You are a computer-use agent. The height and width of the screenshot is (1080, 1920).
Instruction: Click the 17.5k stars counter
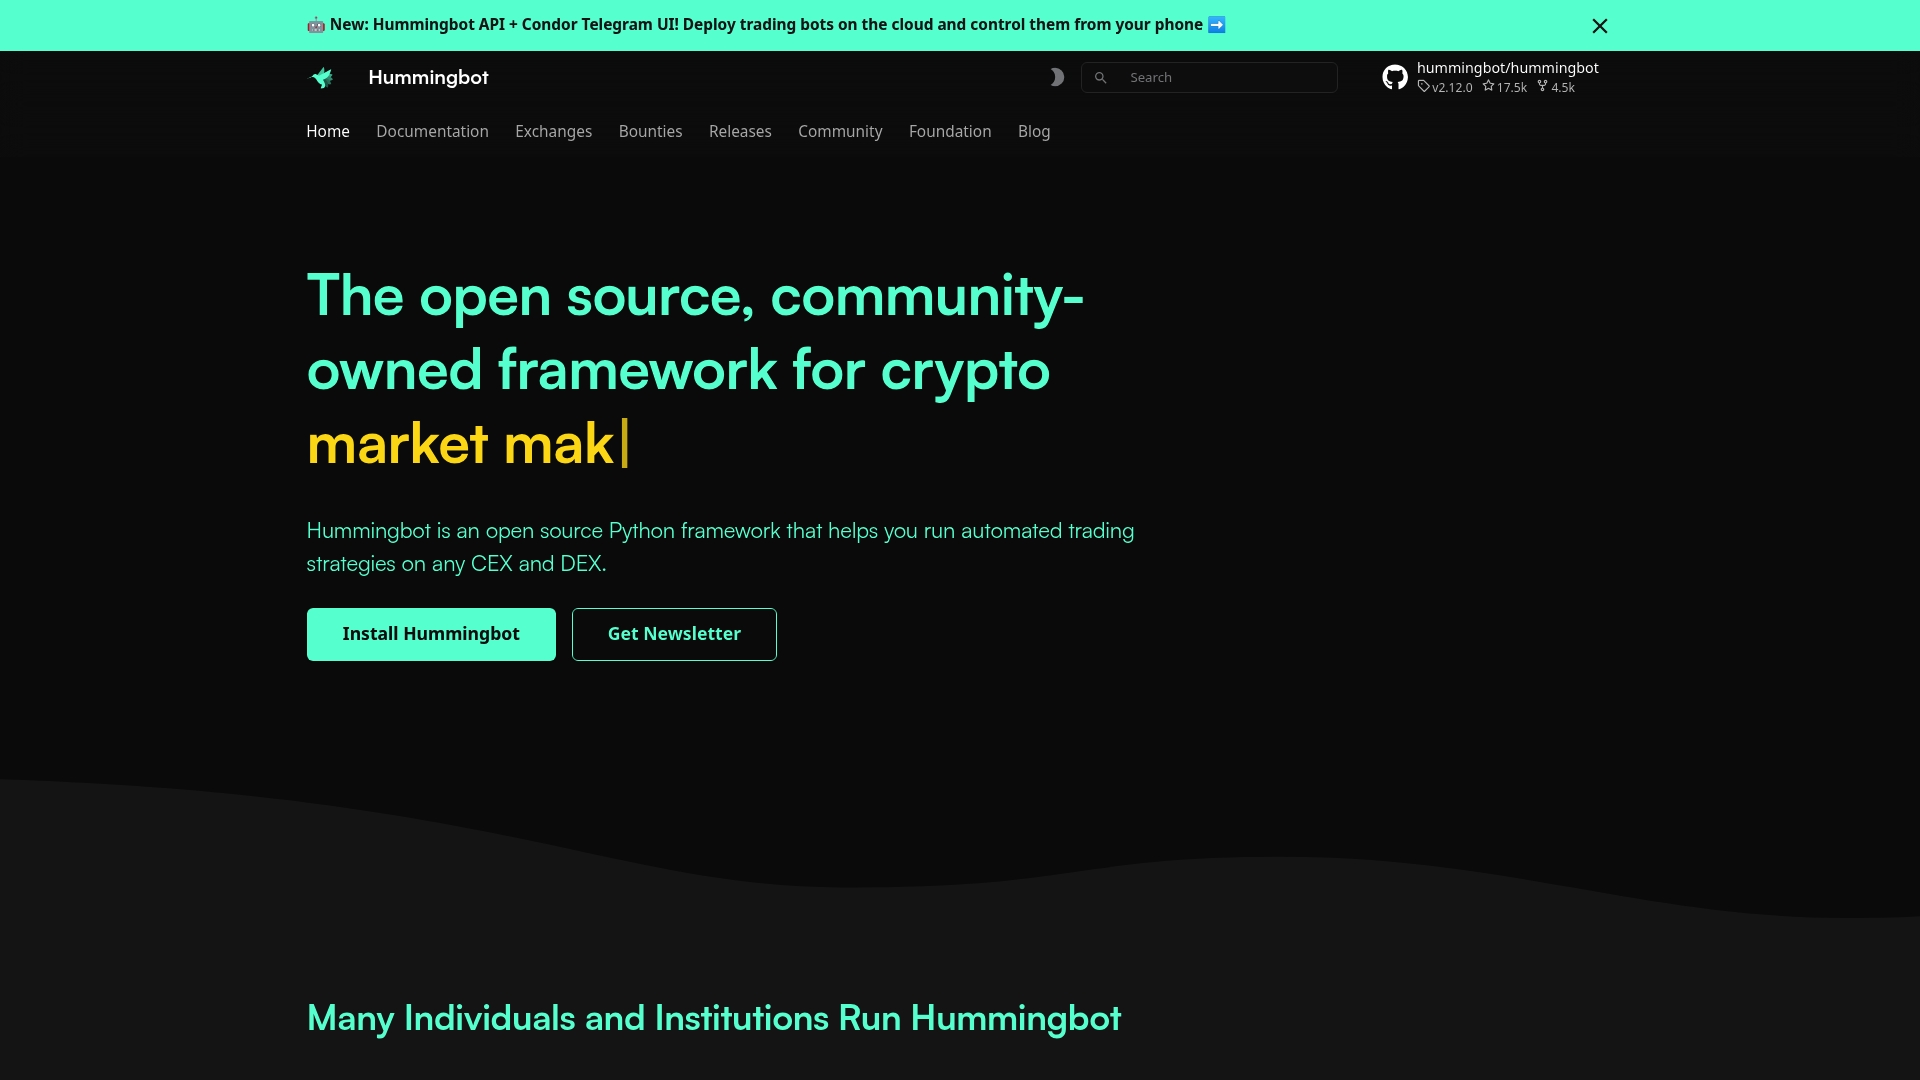(x=1504, y=87)
